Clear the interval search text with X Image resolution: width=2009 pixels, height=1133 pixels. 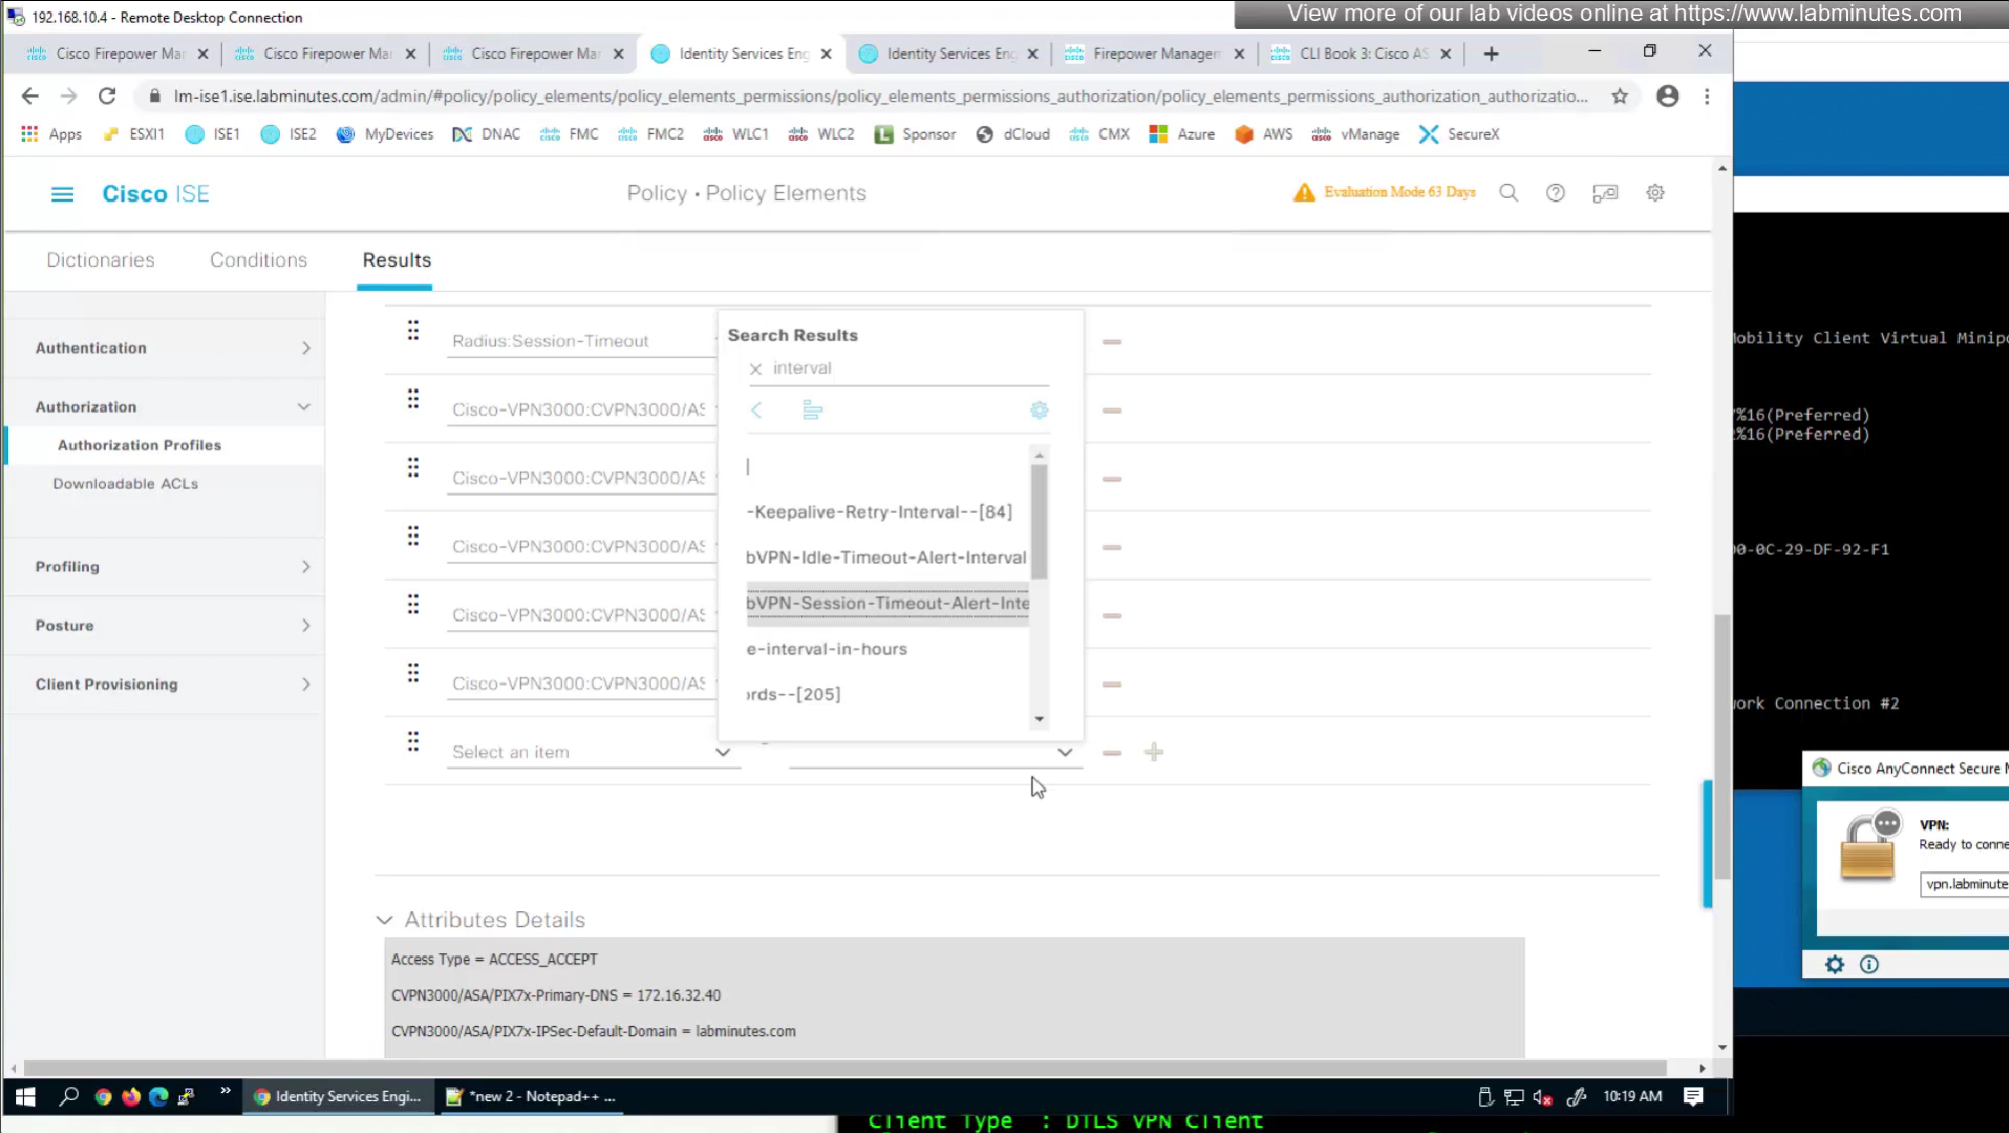click(x=756, y=369)
